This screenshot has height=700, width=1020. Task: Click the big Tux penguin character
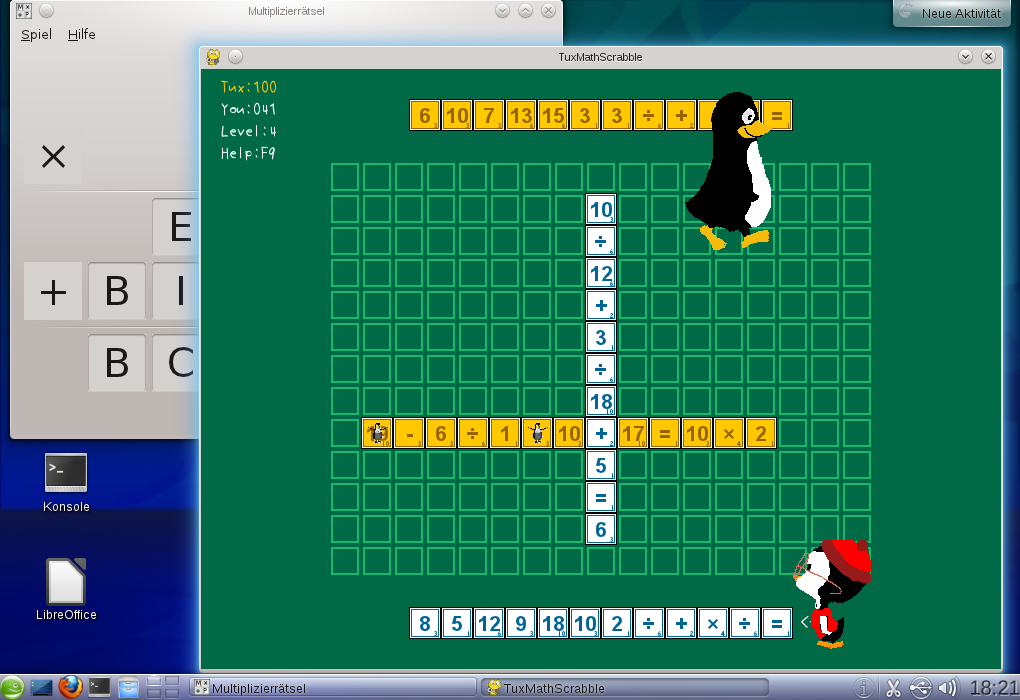[730, 170]
